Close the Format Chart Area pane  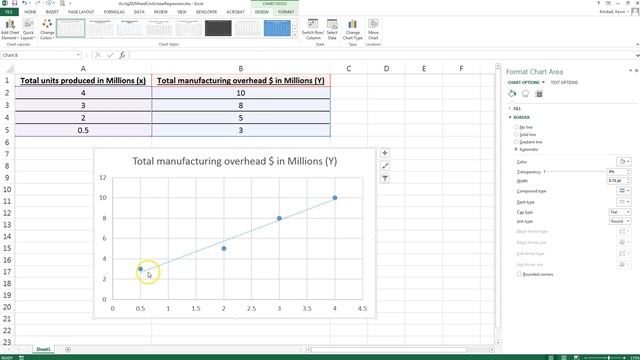pos(636,71)
